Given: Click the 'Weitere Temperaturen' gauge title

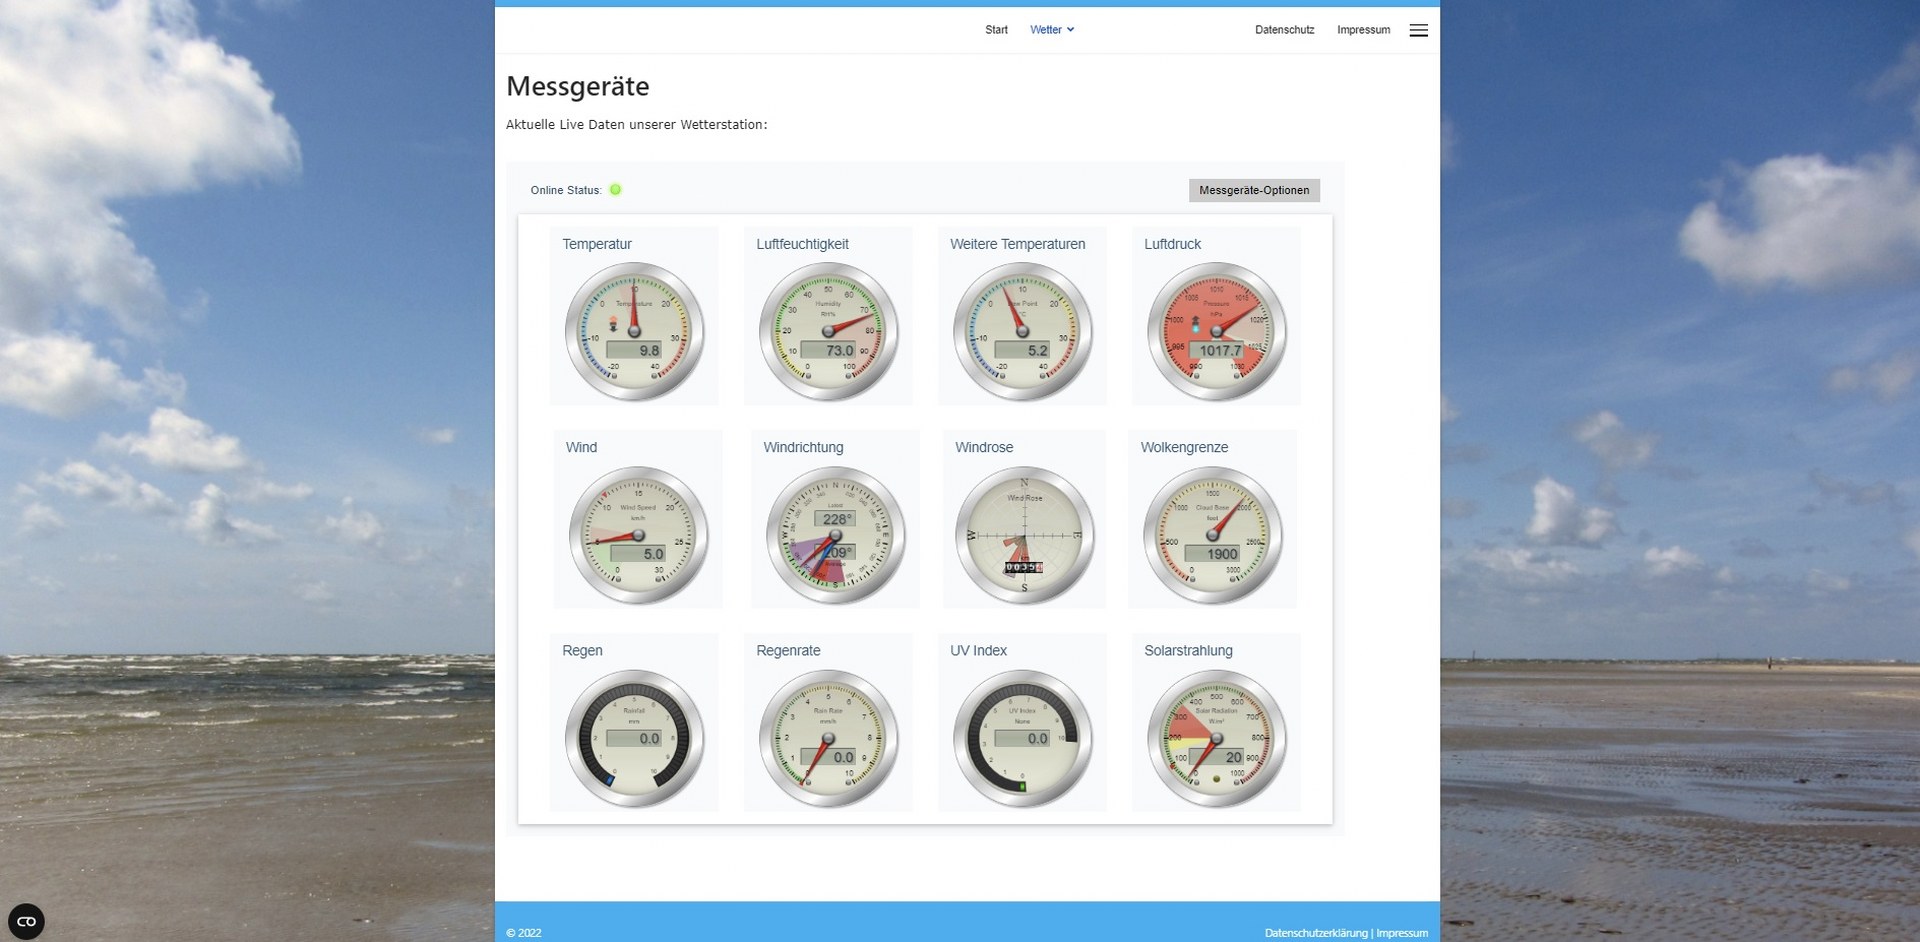Looking at the screenshot, I should (1017, 244).
